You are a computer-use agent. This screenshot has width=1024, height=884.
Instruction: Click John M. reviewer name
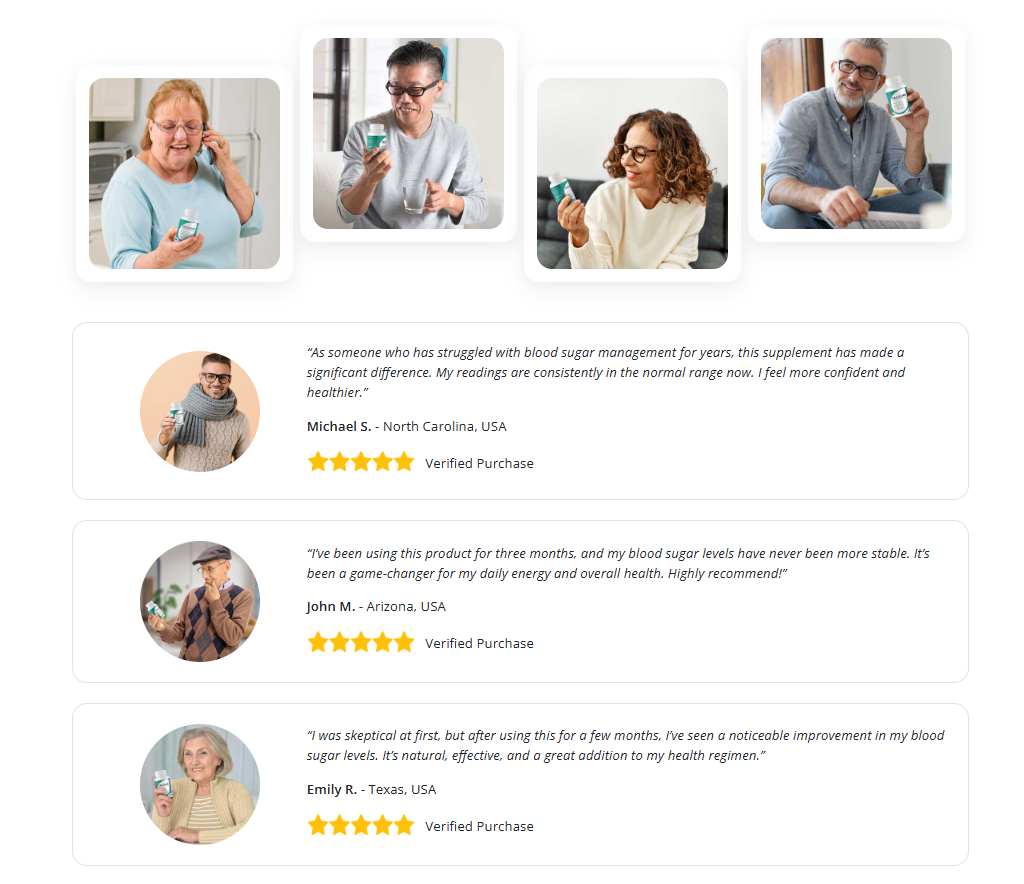331,607
